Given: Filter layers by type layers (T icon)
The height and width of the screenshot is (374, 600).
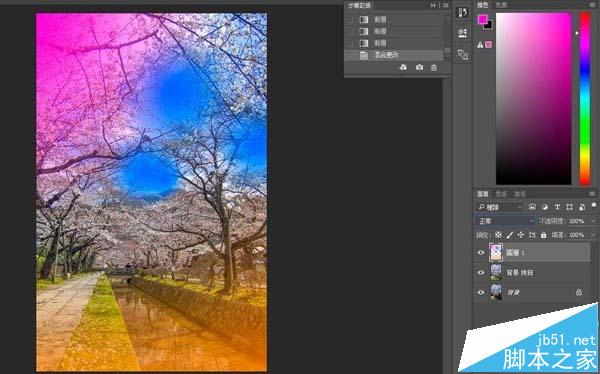Looking at the screenshot, I should [x=557, y=207].
